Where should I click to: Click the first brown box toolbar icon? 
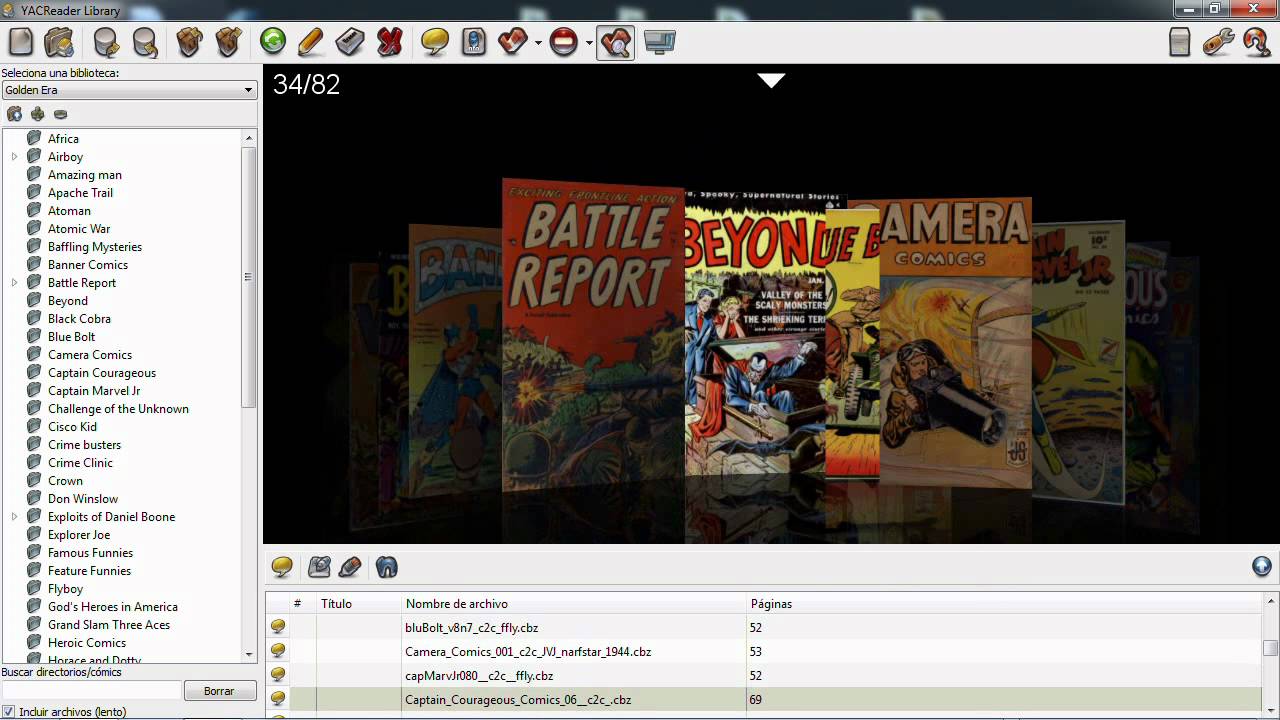(x=189, y=42)
